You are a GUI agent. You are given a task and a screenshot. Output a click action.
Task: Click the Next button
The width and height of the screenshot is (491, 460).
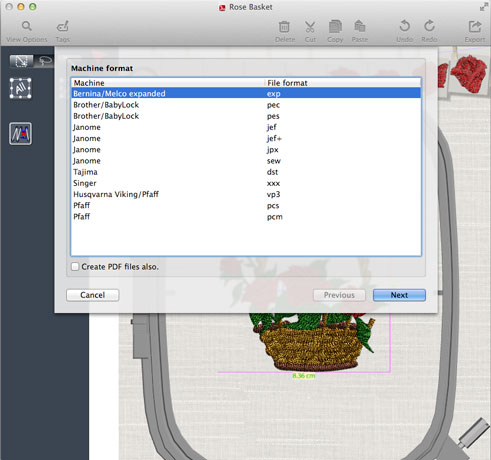pyautogui.click(x=399, y=295)
